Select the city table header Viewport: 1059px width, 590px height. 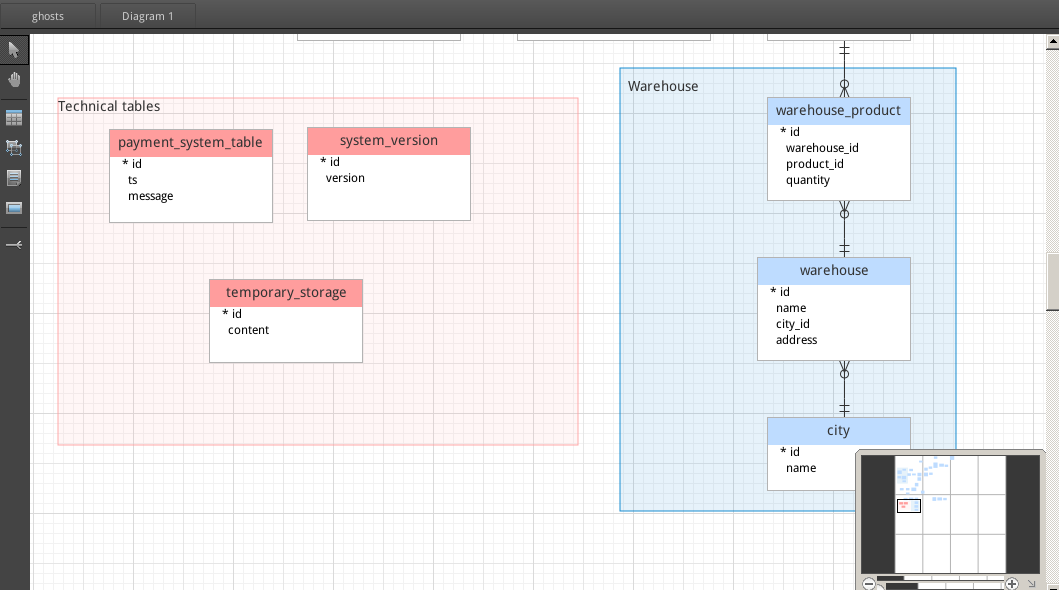point(838,431)
